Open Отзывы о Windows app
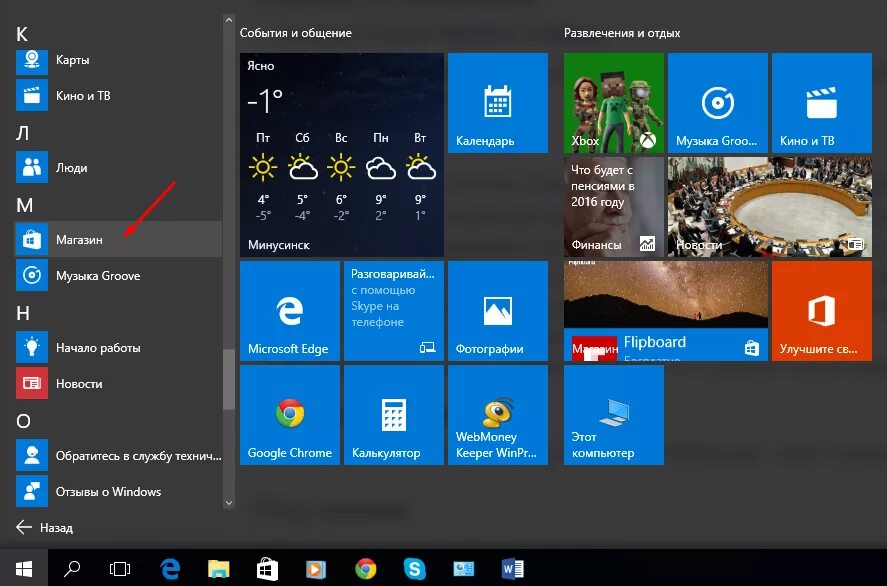Viewport: 887px width, 586px height. coord(118,492)
